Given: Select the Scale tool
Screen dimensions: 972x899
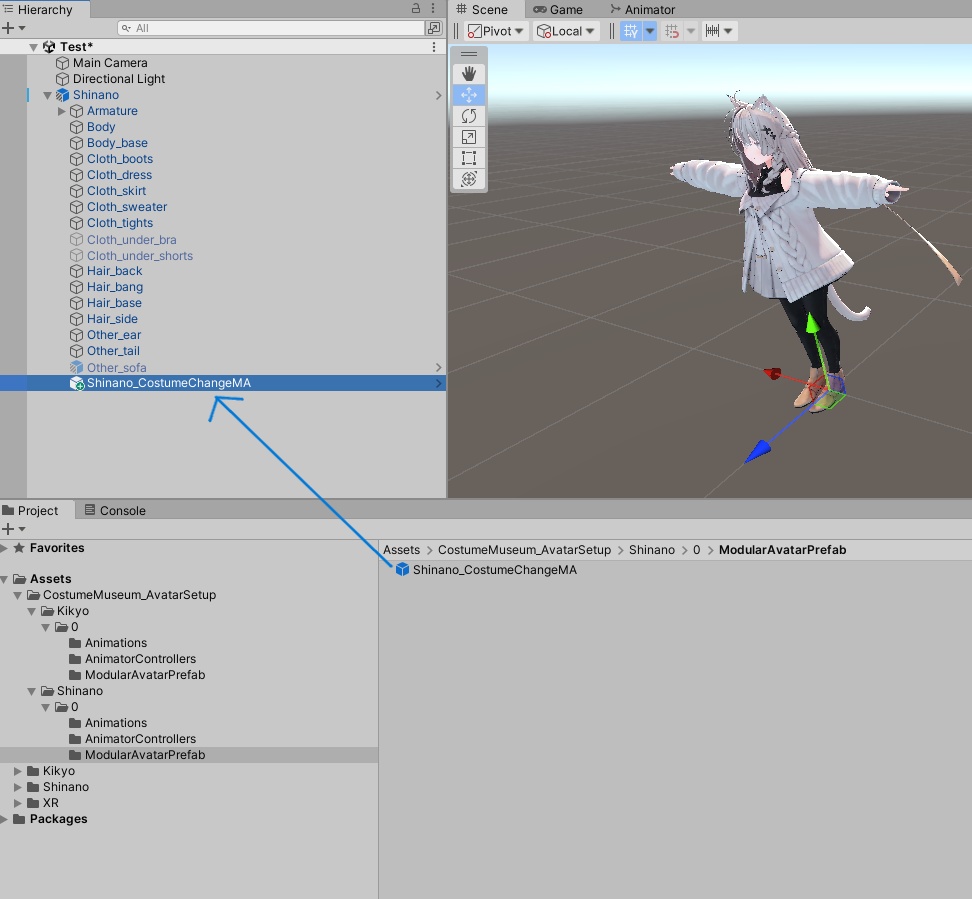Looking at the screenshot, I should [x=469, y=137].
